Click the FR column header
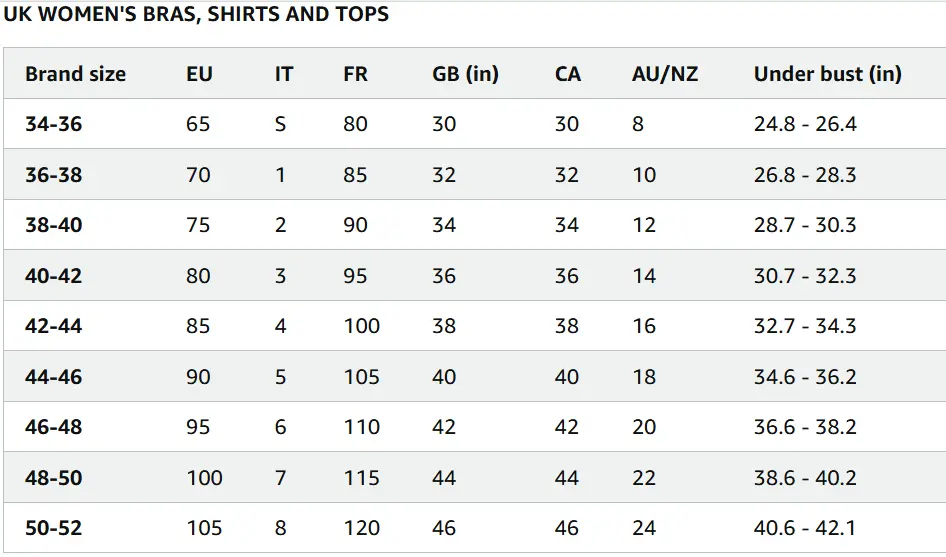 355,74
